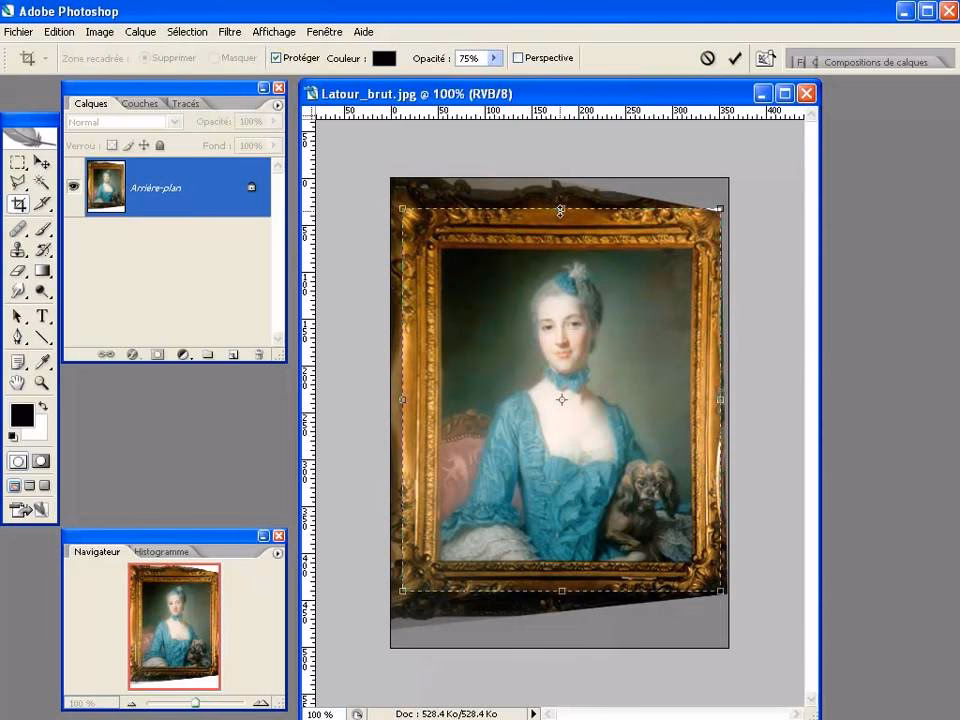Hide the Arrière-plan layer
The image size is (960, 720).
point(73,186)
